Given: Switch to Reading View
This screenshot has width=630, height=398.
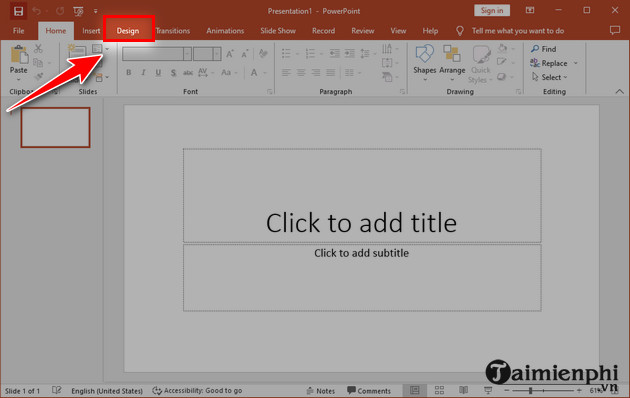Looking at the screenshot, I should [x=464, y=390].
